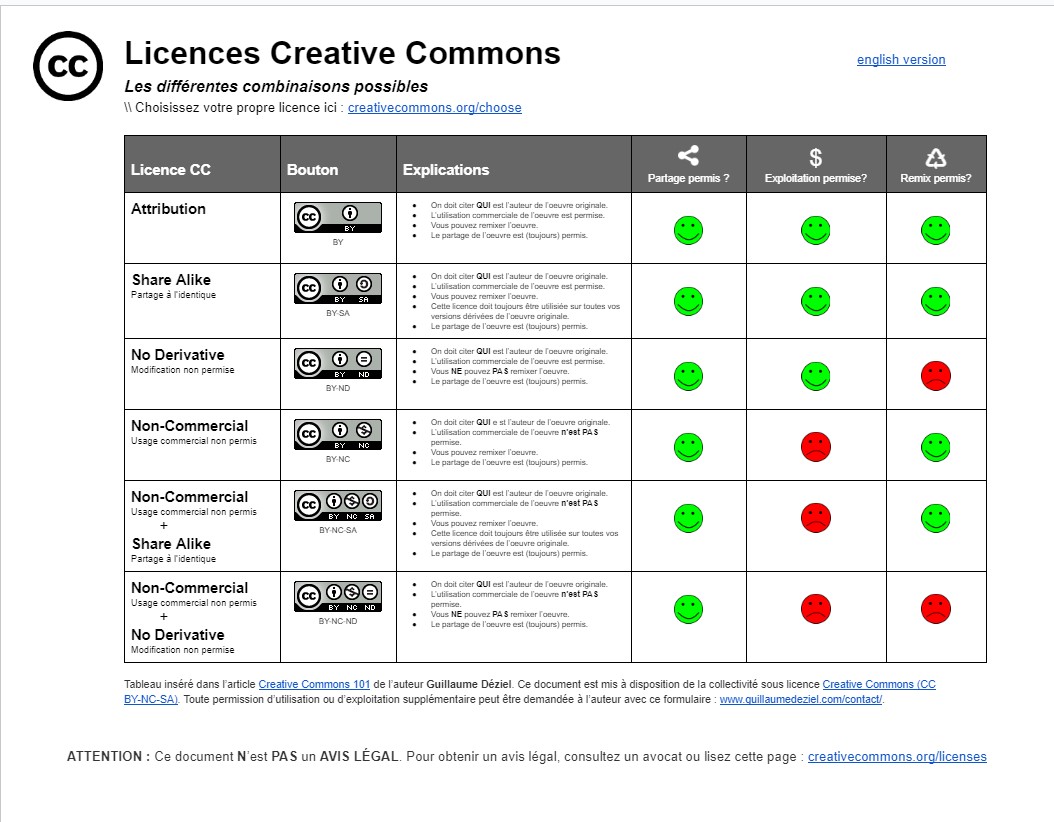Click the BY-NC-SA license badge
This screenshot has height=822, width=1054.
pos(337,505)
